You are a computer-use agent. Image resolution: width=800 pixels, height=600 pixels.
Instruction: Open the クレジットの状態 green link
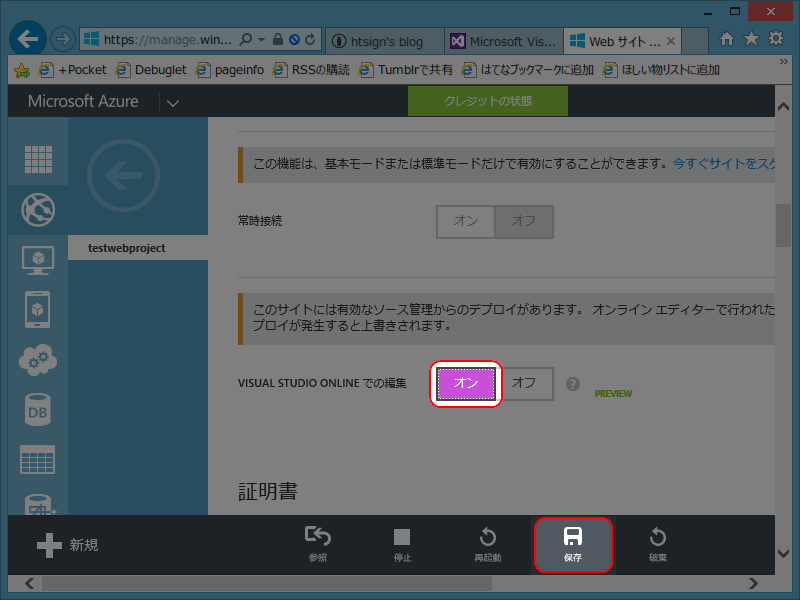point(487,101)
